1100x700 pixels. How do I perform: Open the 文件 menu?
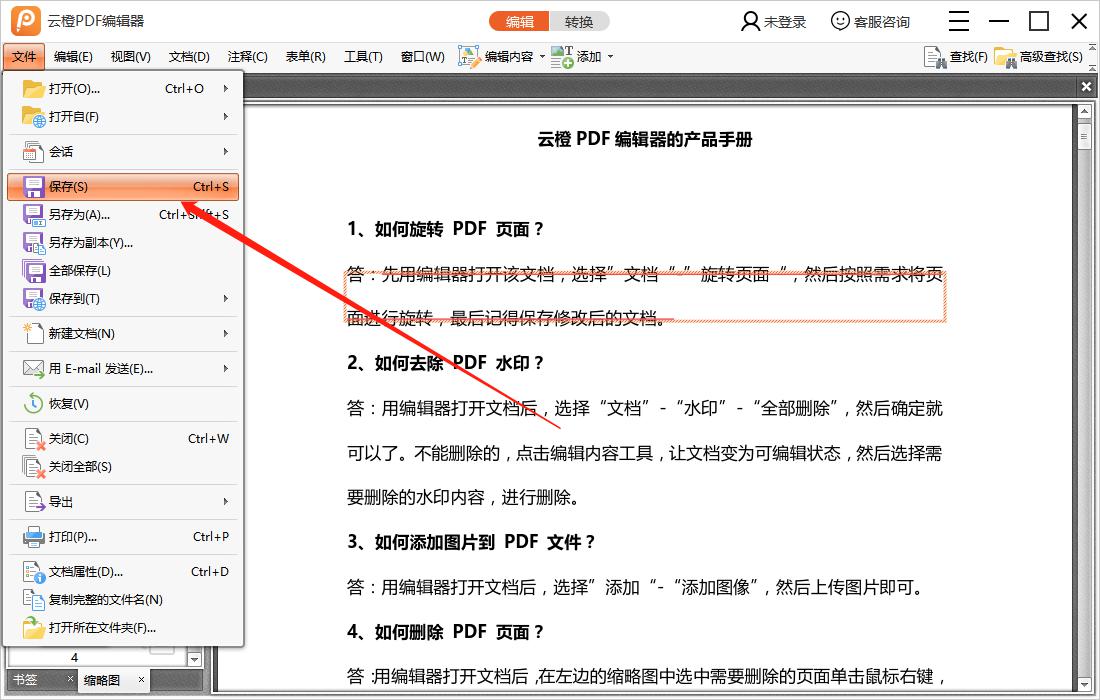pos(24,57)
